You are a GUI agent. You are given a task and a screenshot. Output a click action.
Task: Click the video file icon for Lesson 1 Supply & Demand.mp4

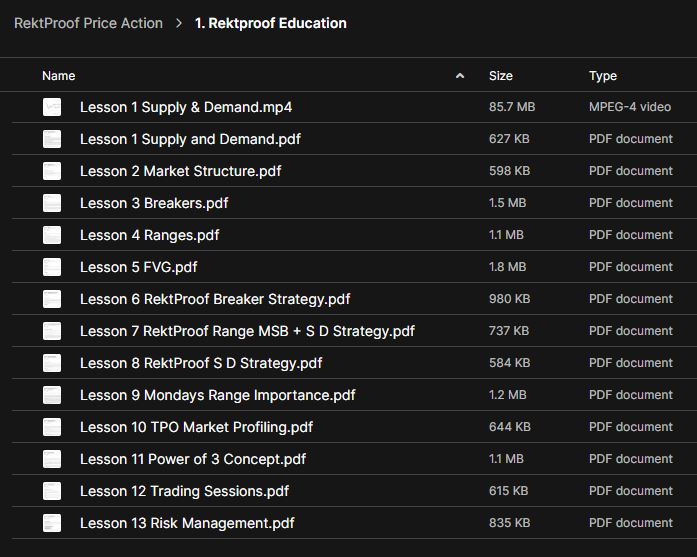[52, 107]
